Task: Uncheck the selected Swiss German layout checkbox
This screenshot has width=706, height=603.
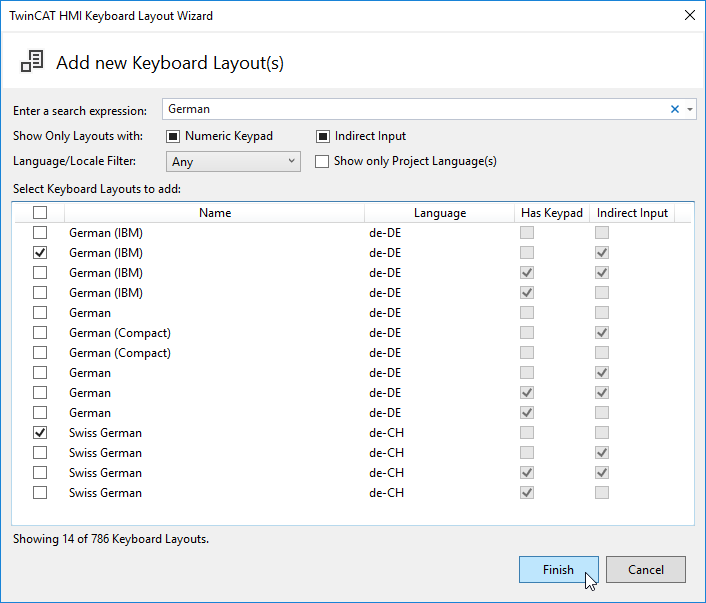Action: click(x=40, y=433)
